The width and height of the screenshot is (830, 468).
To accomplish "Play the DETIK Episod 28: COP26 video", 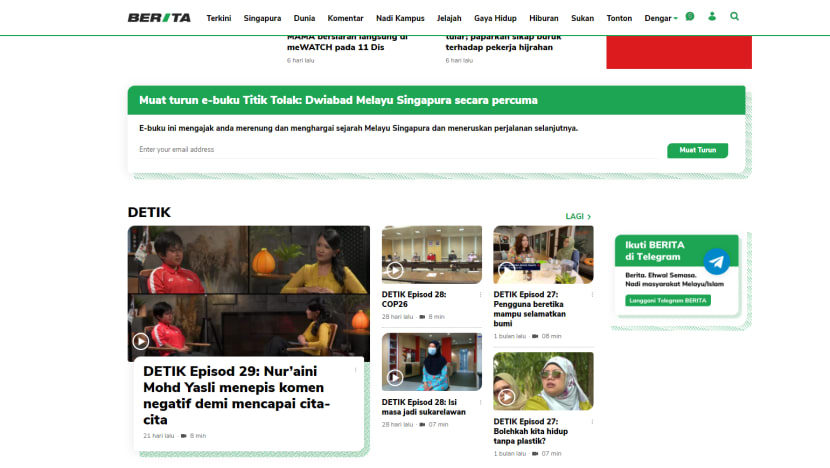I will [394, 270].
